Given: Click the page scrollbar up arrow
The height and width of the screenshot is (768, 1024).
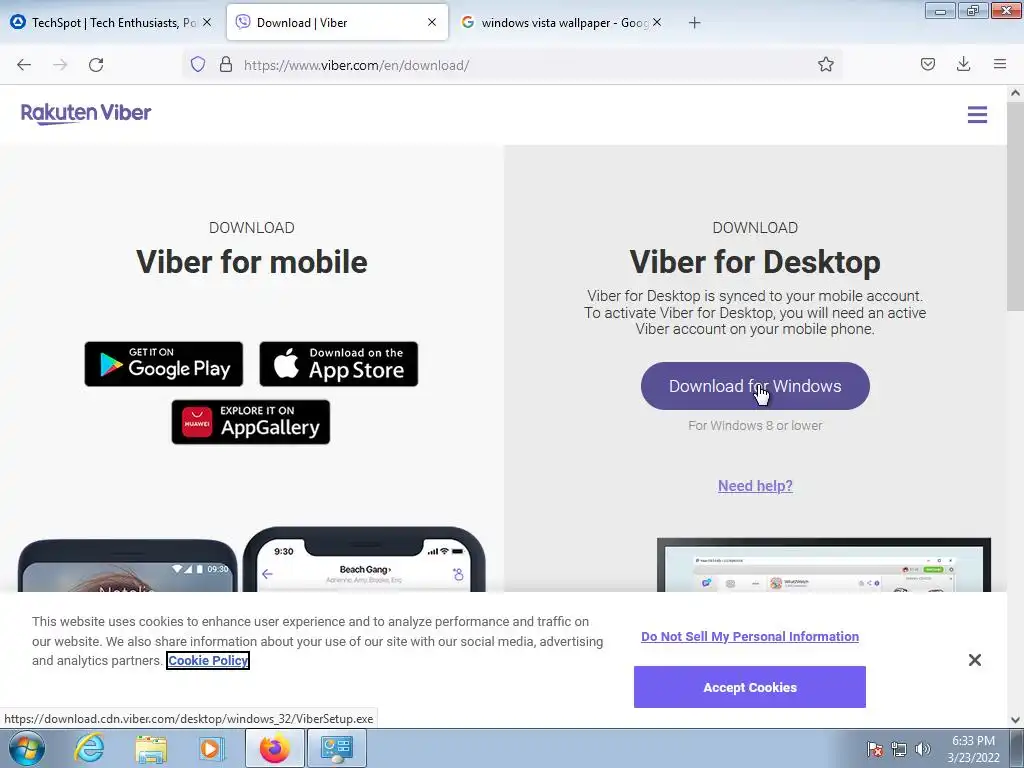Looking at the screenshot, I should (1015, 93).
